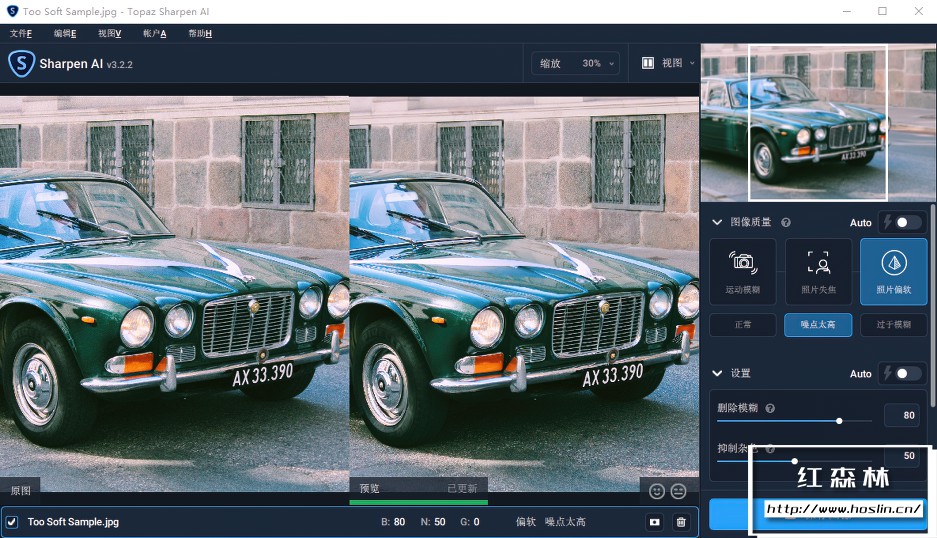The height and width of the screenshot is (538, 937).
Task: Click the navigator thumbnail of the car
Action: pyautogui.click(x=819, y=123)
